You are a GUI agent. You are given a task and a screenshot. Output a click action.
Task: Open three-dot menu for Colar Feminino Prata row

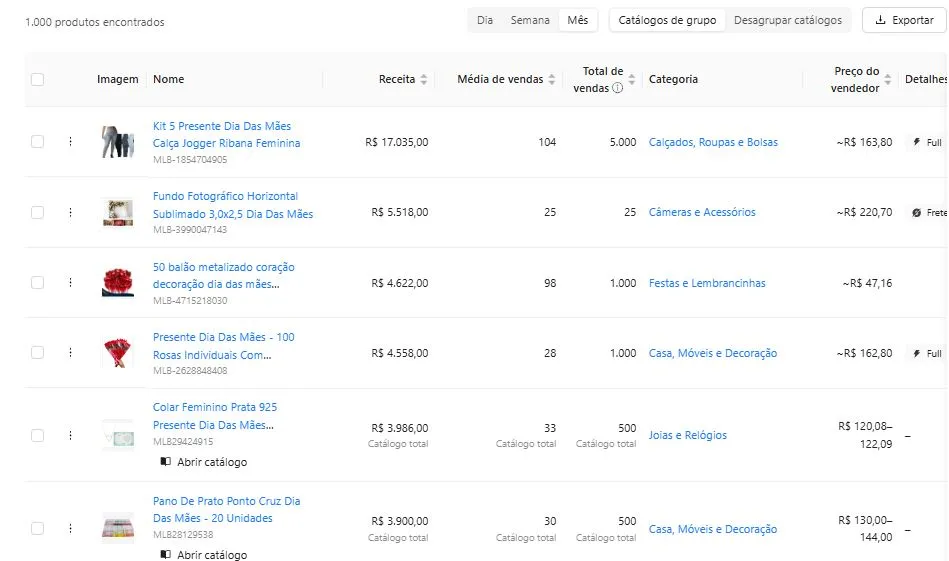tap(70, 435)
